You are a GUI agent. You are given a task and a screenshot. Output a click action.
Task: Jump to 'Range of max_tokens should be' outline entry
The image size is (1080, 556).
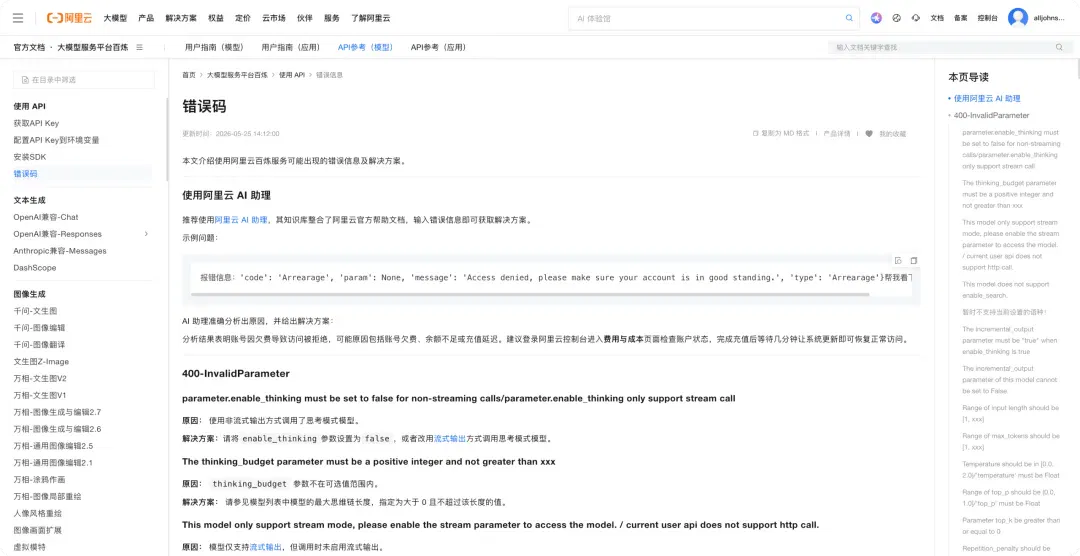pyautogui.click(x=1010, y=441)
